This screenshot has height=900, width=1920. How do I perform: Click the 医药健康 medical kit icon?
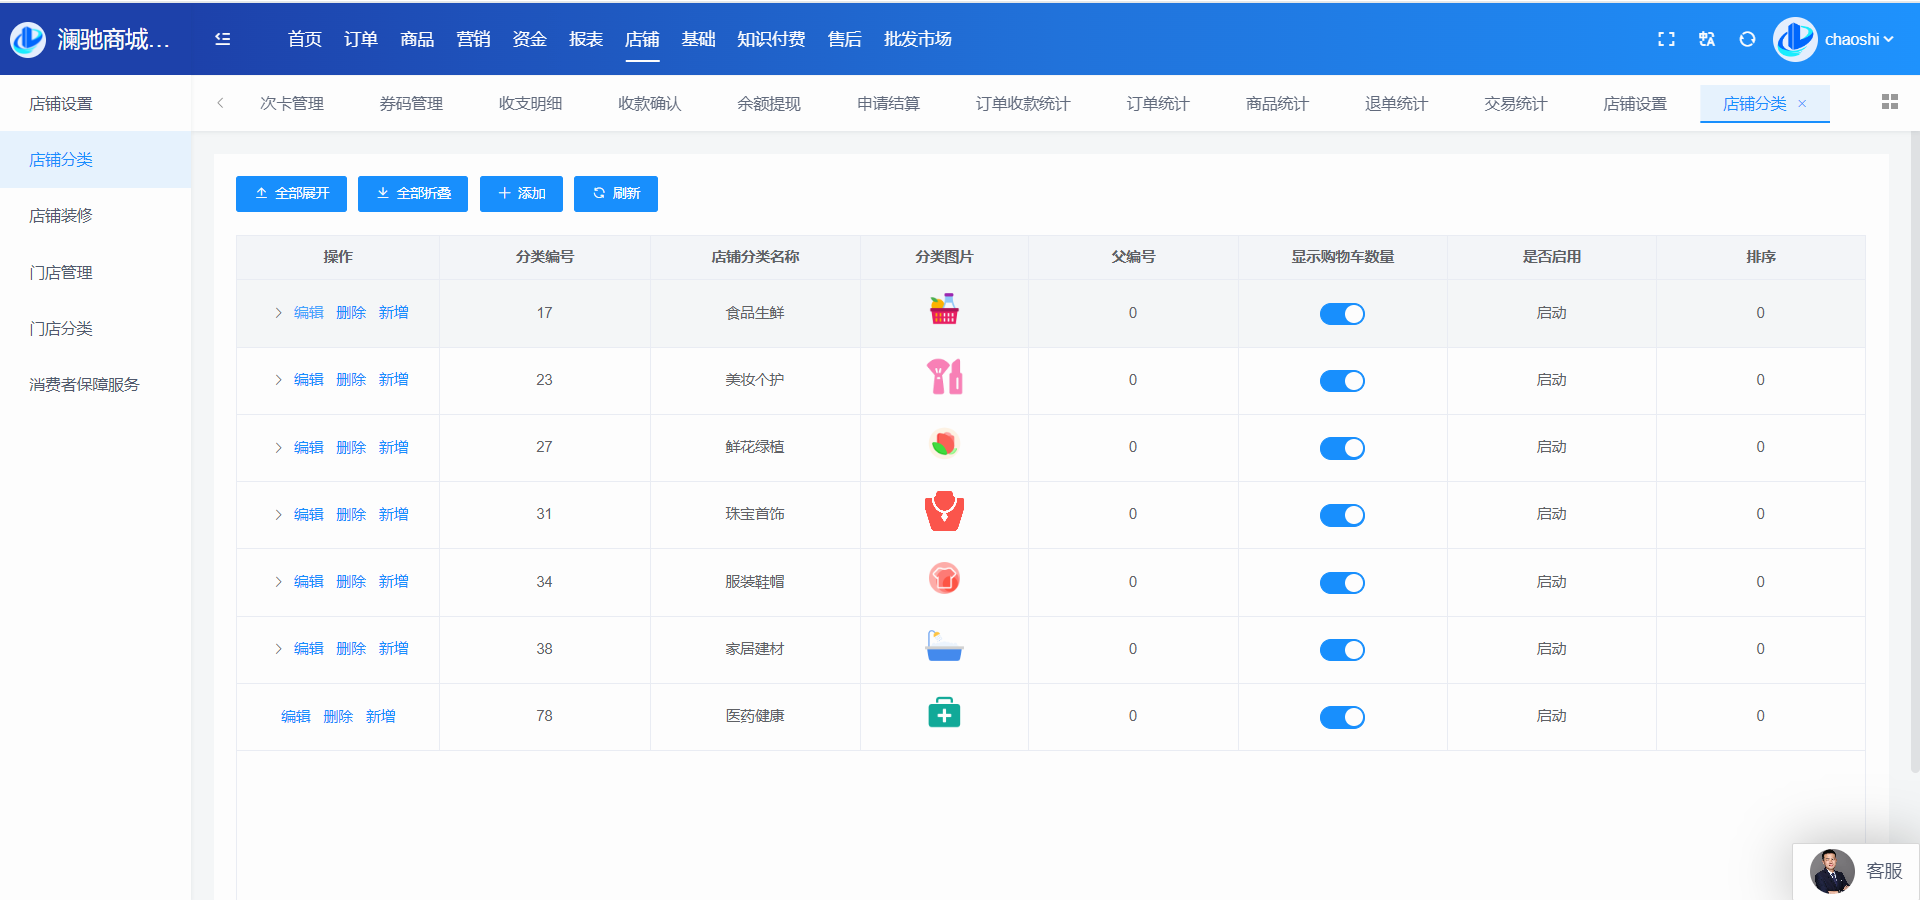tap(943, 715)
